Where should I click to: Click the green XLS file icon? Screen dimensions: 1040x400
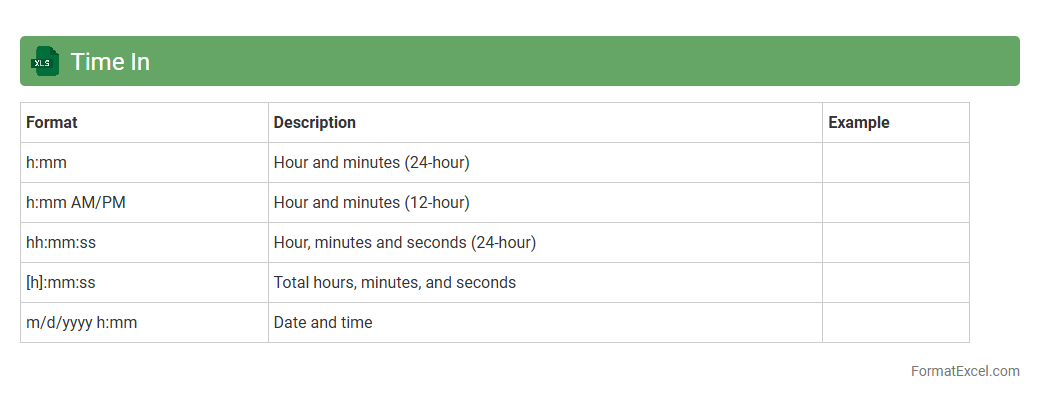tap(45, 61)
